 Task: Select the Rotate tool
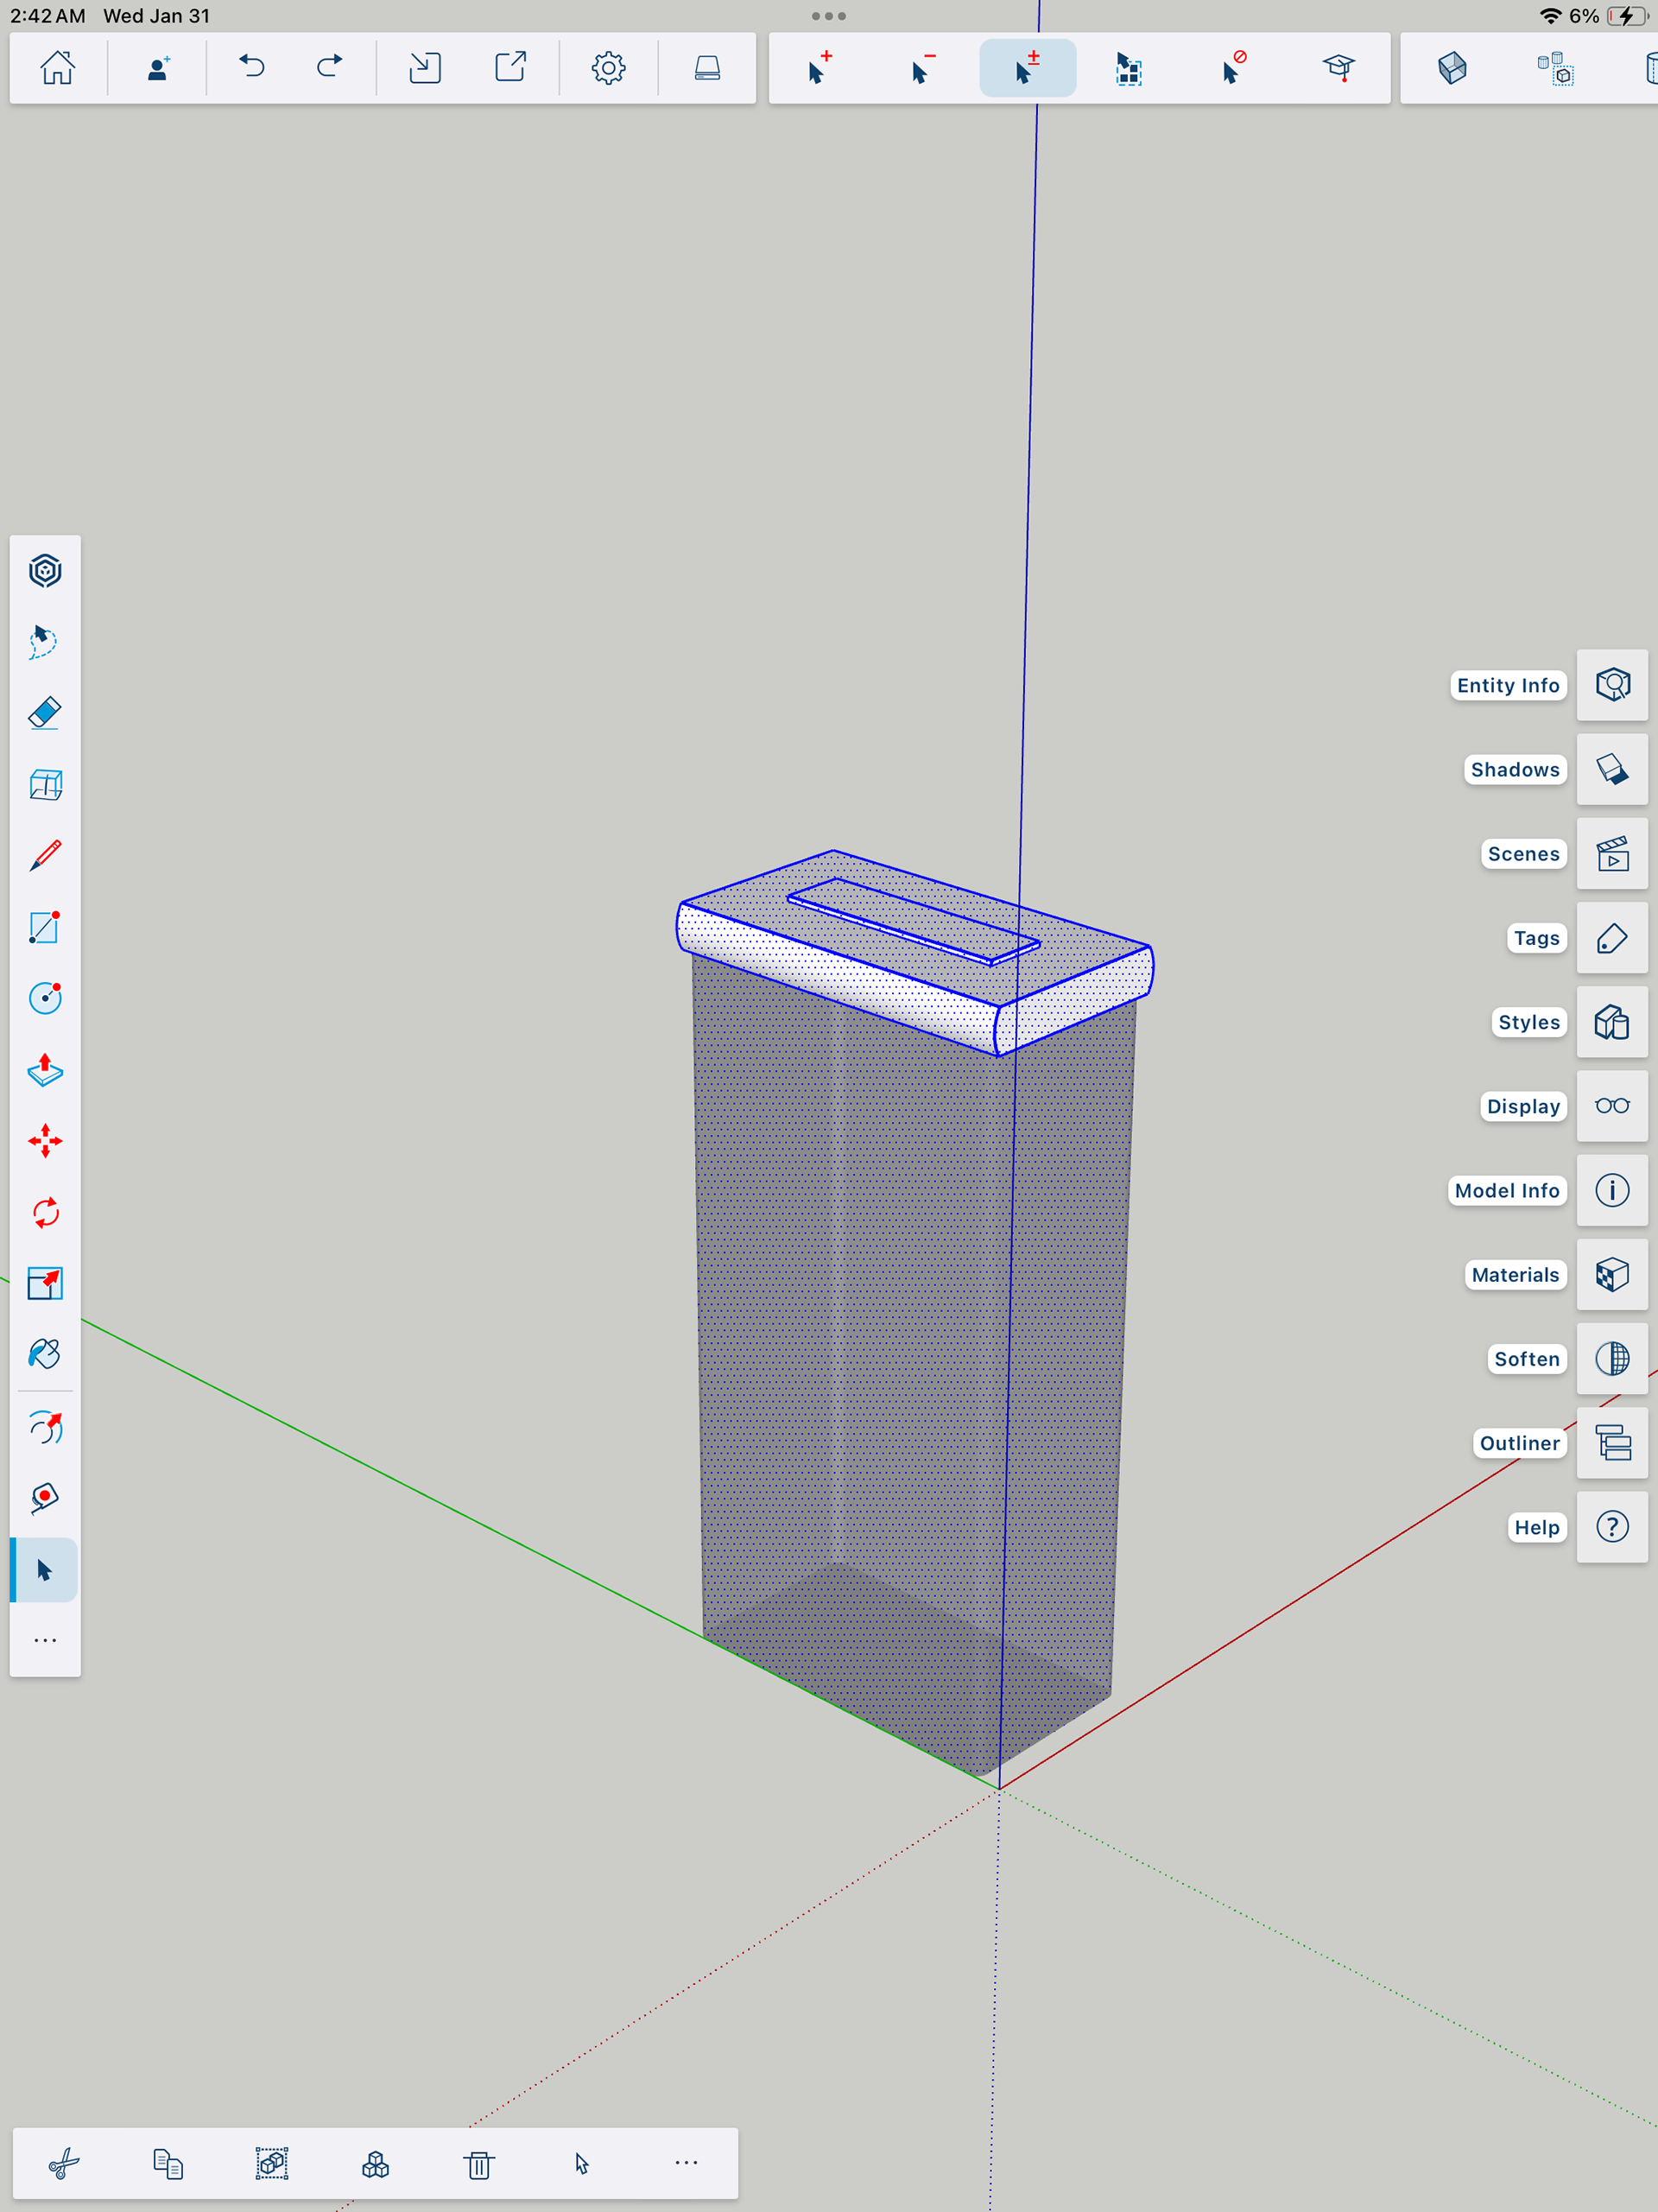[x=45, y=1213]
